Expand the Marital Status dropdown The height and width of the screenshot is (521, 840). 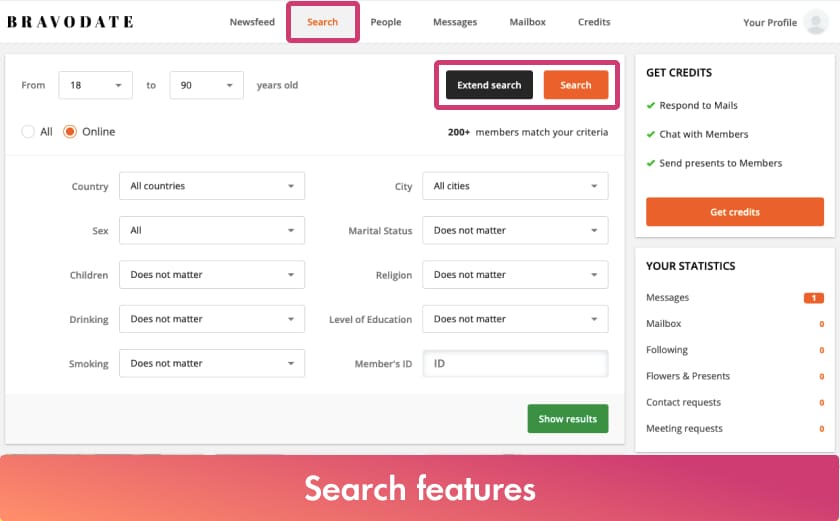pyautogui.click(x=515, y=231)
